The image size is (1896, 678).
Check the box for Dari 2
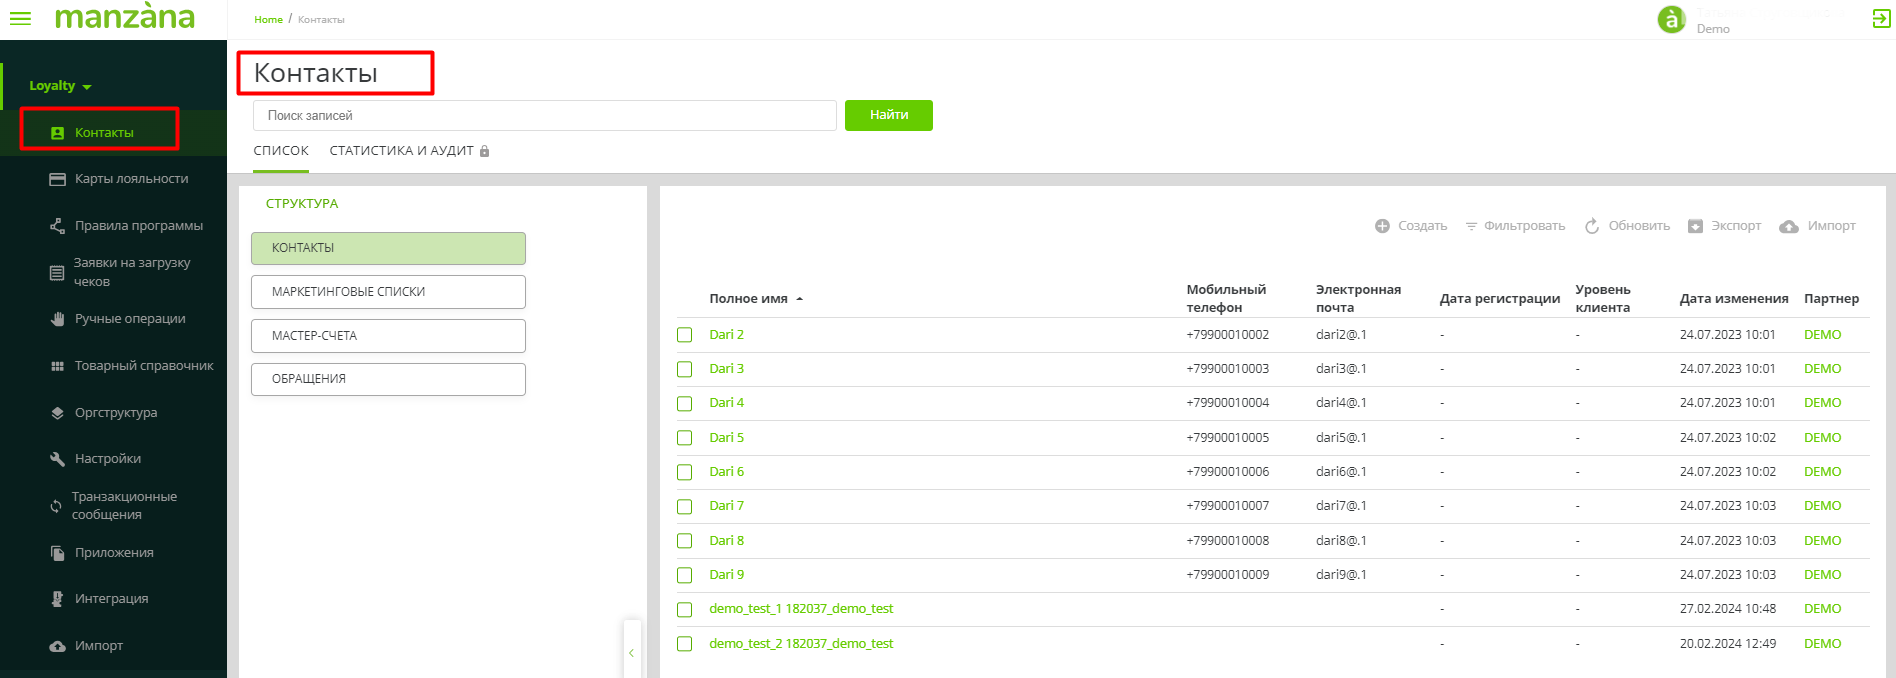[684, 335]
